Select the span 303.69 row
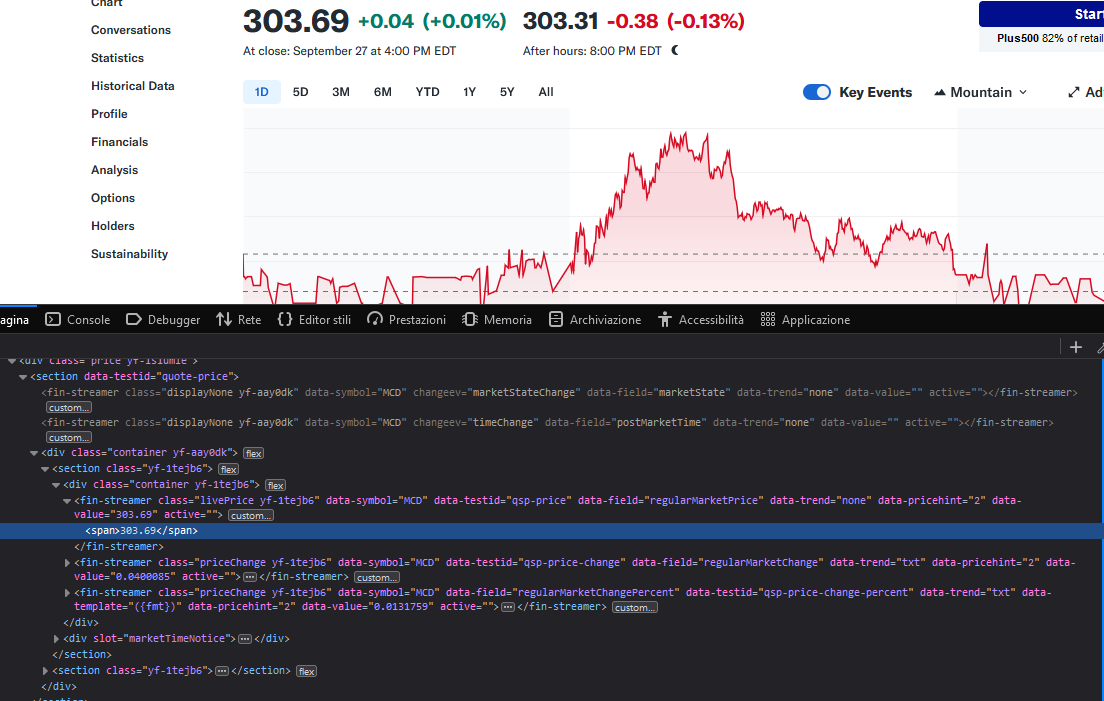This screenshot has height=701, width=1104. coord(551,531)
